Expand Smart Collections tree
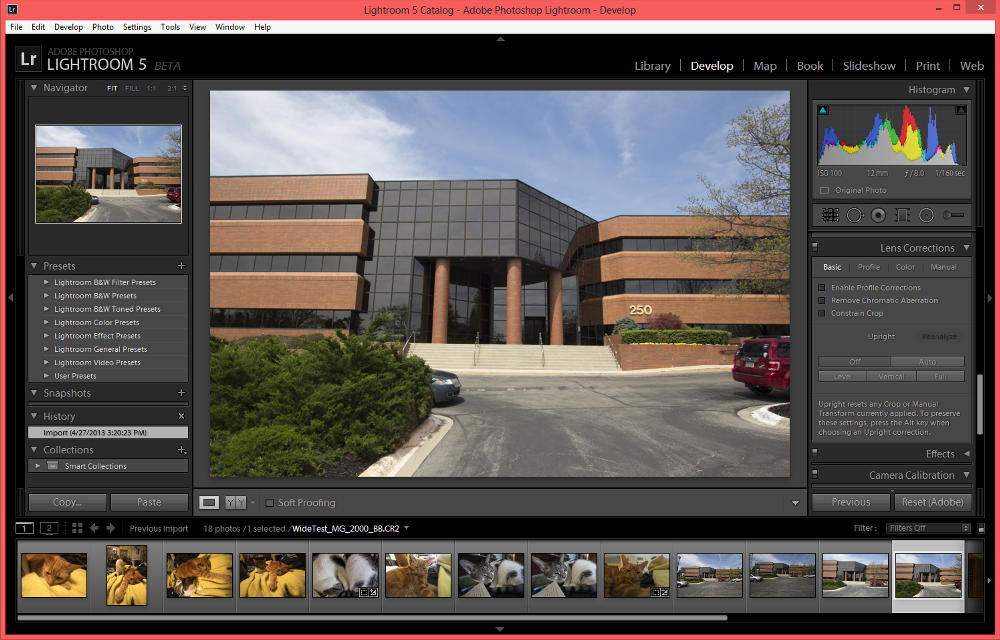The height and width of the screenshot is (640, 1000). (x=38, y=466)
